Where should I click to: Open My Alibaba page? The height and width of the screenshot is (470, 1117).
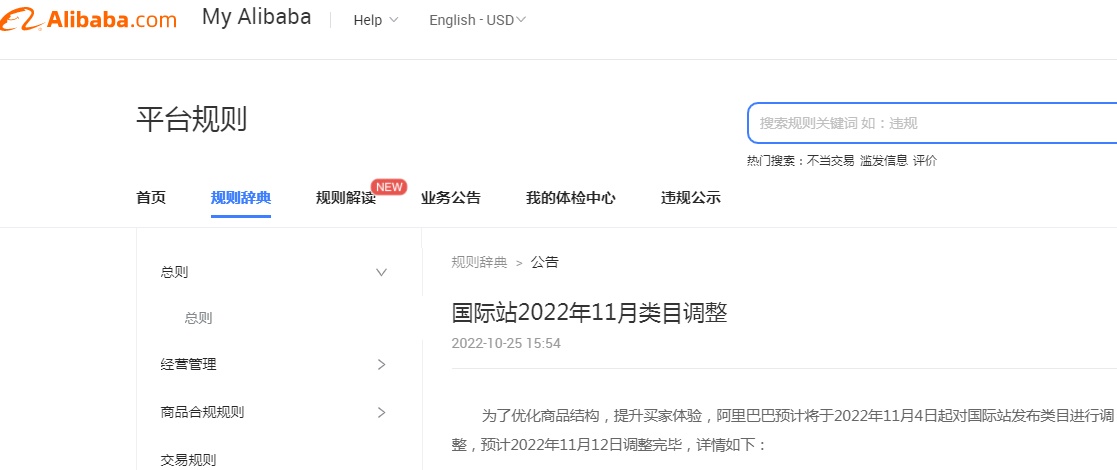point(256,18)
